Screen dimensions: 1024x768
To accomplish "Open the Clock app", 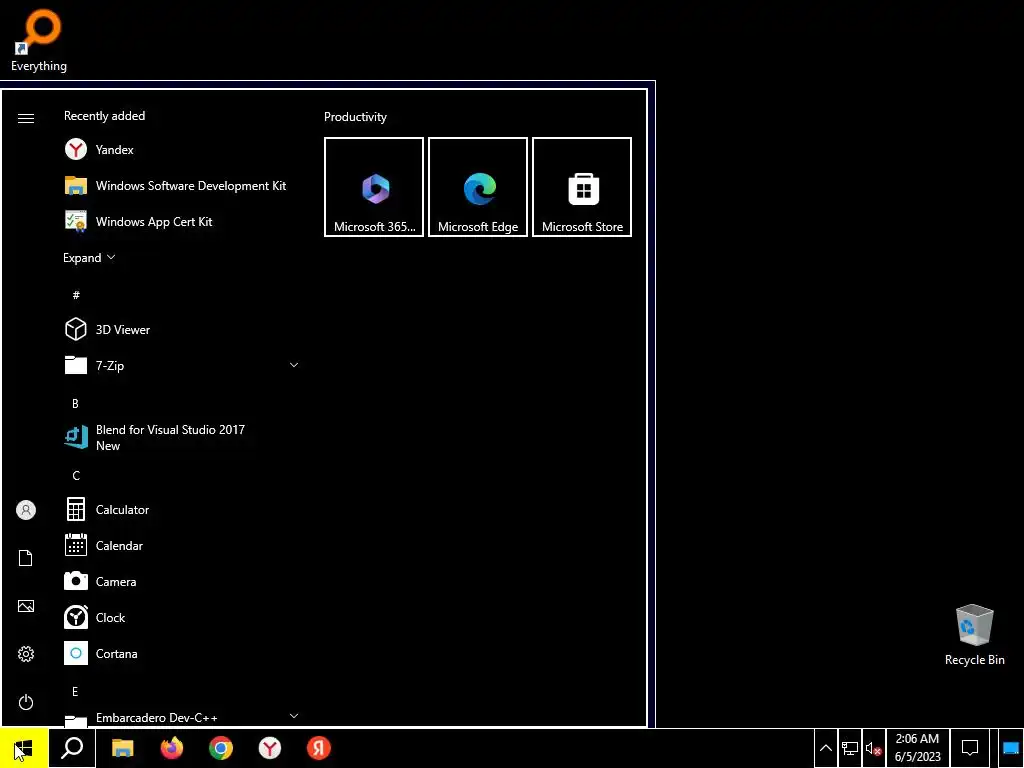I will point(181,617).
